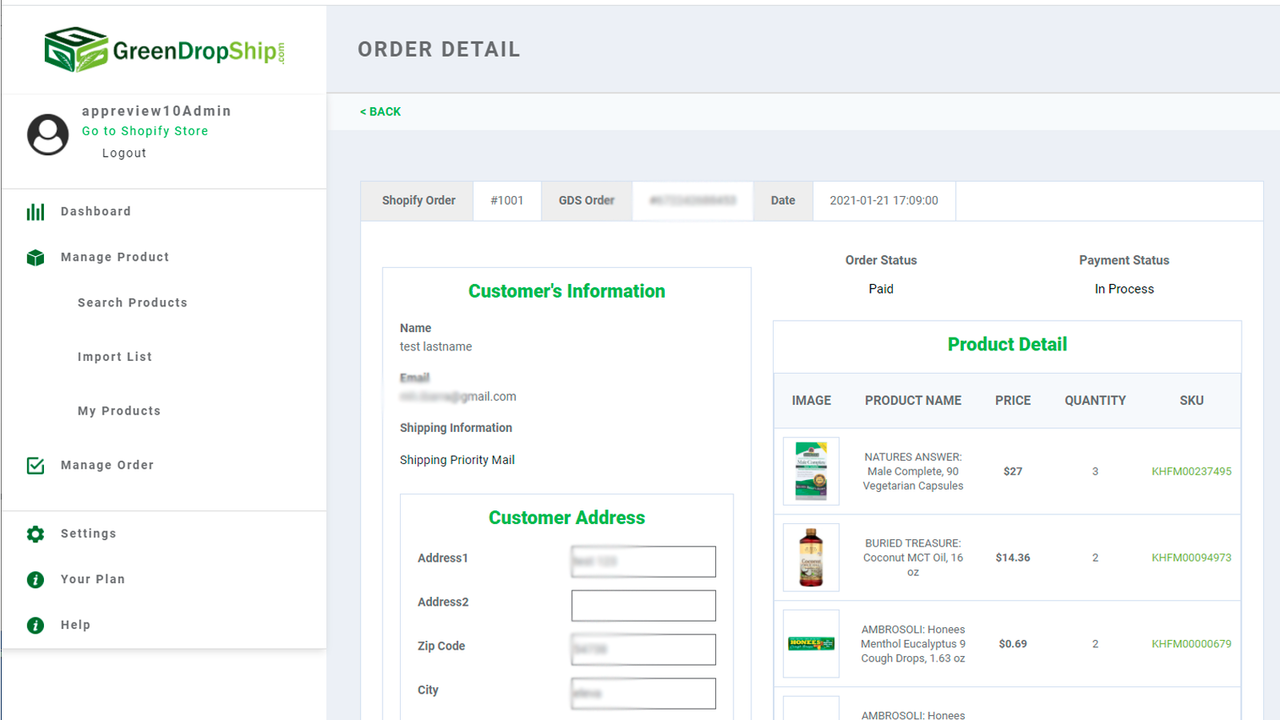Image resolution: width=1280 pixels, height=720 pixels.
Task: Click the BACK link above the order
Action: point(380,111)
